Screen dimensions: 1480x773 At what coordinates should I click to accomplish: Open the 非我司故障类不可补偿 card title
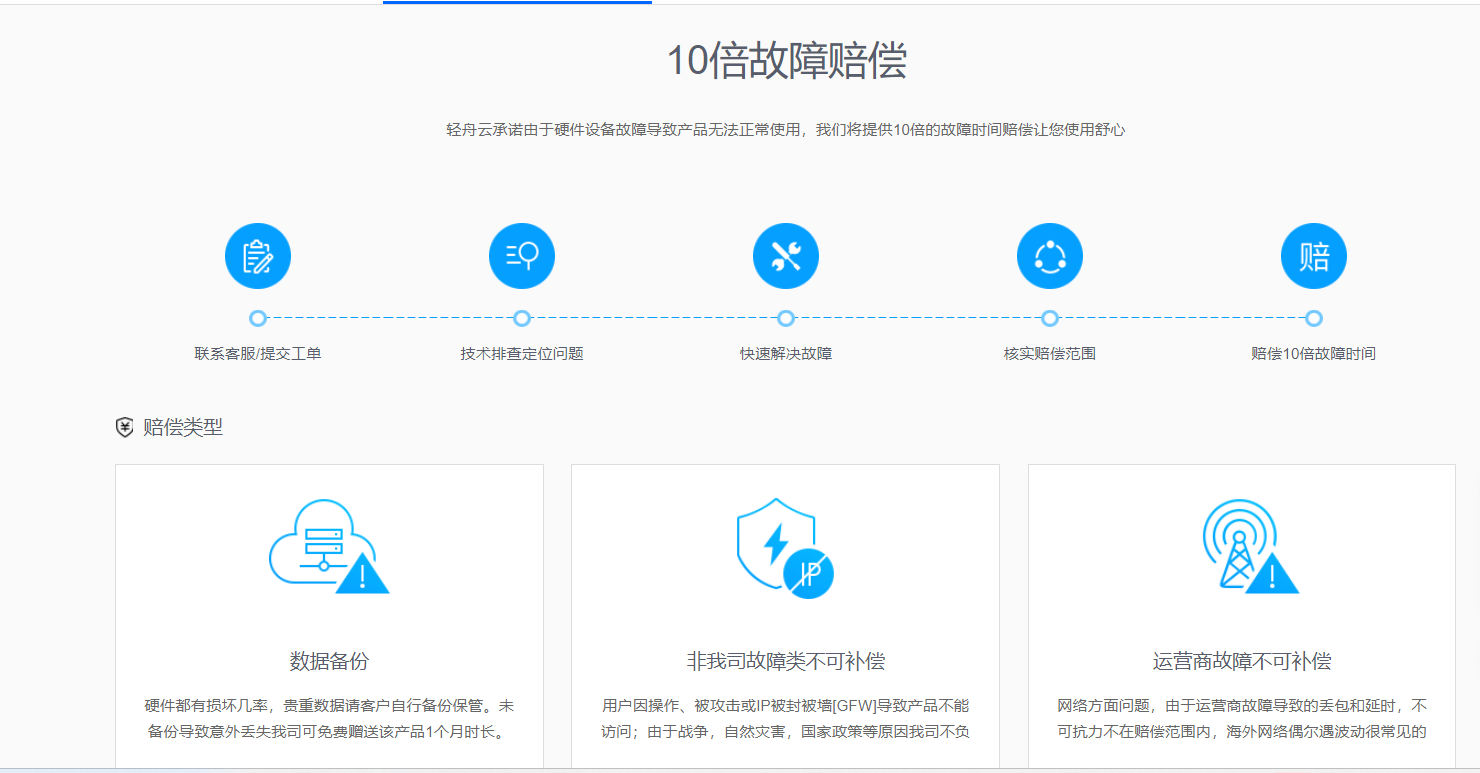tap(785, 661)
